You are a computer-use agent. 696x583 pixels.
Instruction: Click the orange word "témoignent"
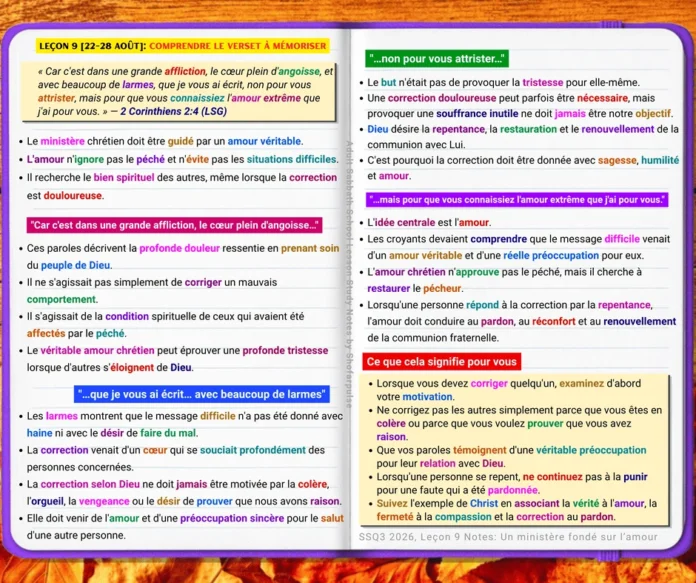[479, 450]
